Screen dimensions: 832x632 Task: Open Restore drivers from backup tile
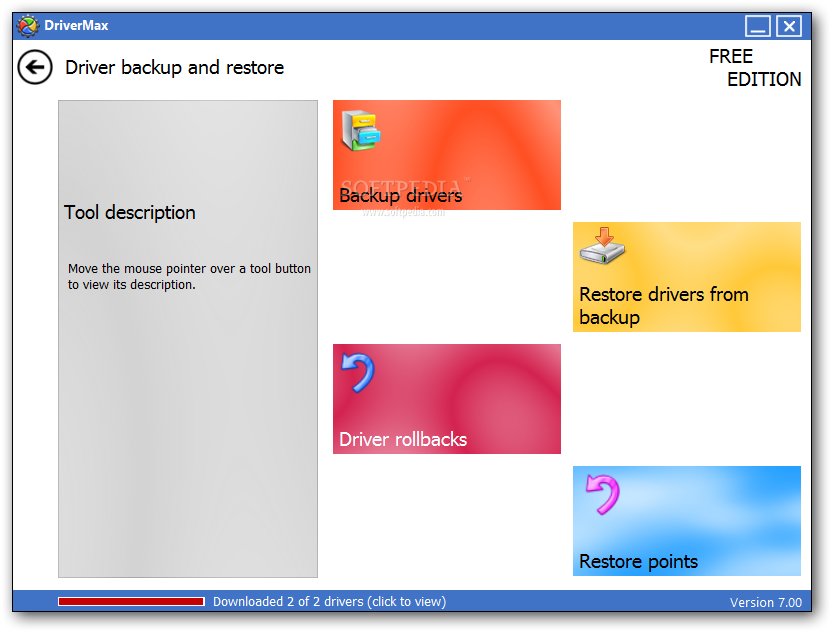[x=687, y=277]
